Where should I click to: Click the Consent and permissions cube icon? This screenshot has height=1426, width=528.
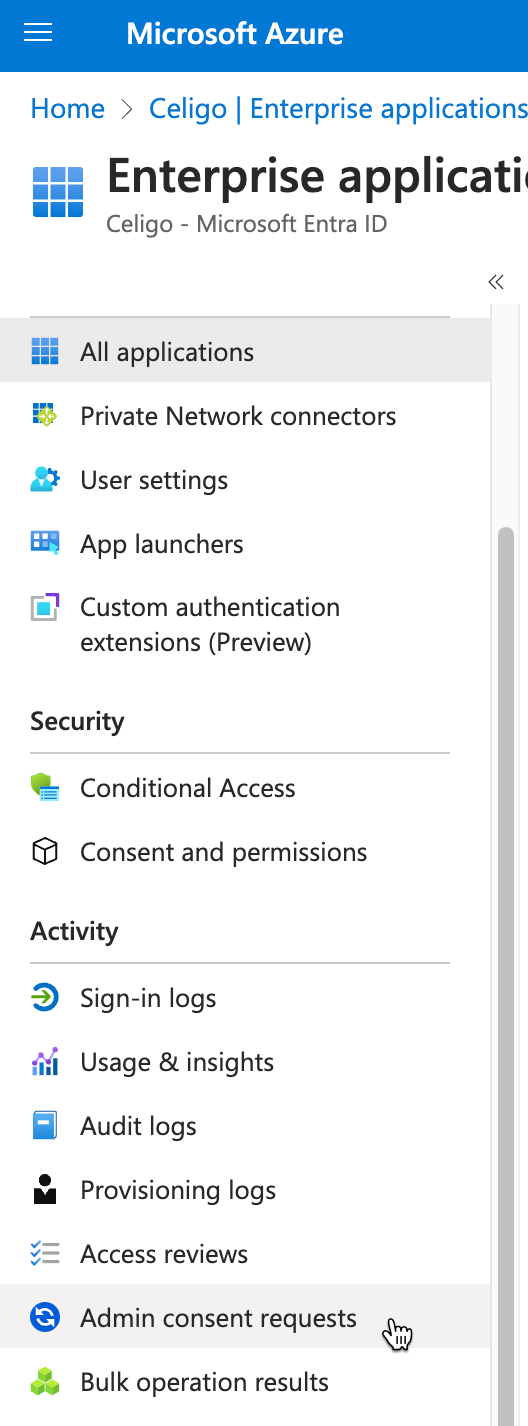click(x=45, y=852)
